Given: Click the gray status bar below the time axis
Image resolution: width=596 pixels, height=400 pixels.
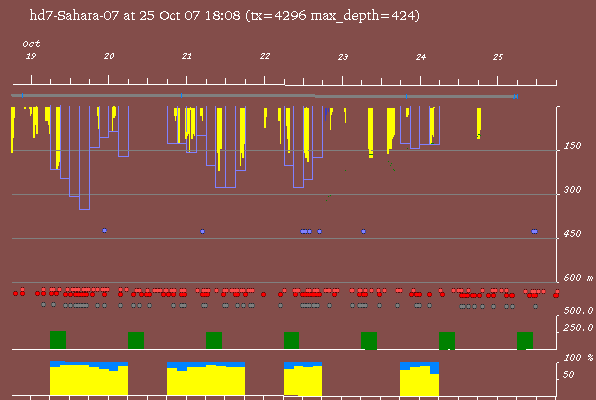Looking at the screenshot, I should pyautogui.click(x=264, y=96).
